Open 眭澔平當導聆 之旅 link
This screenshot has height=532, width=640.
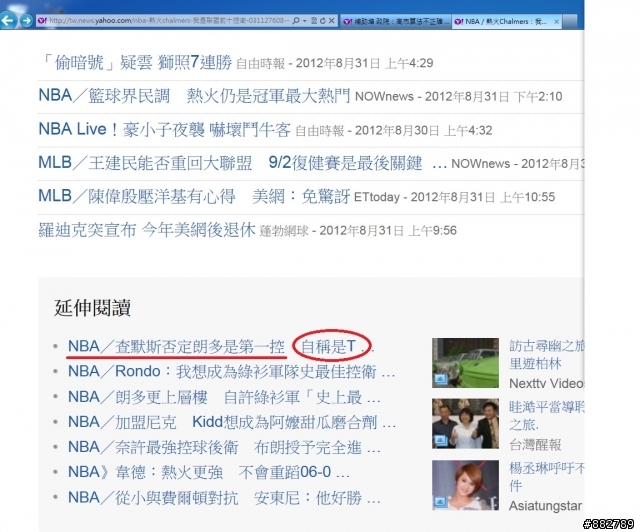pyautogui.click(x=547, y=416)
